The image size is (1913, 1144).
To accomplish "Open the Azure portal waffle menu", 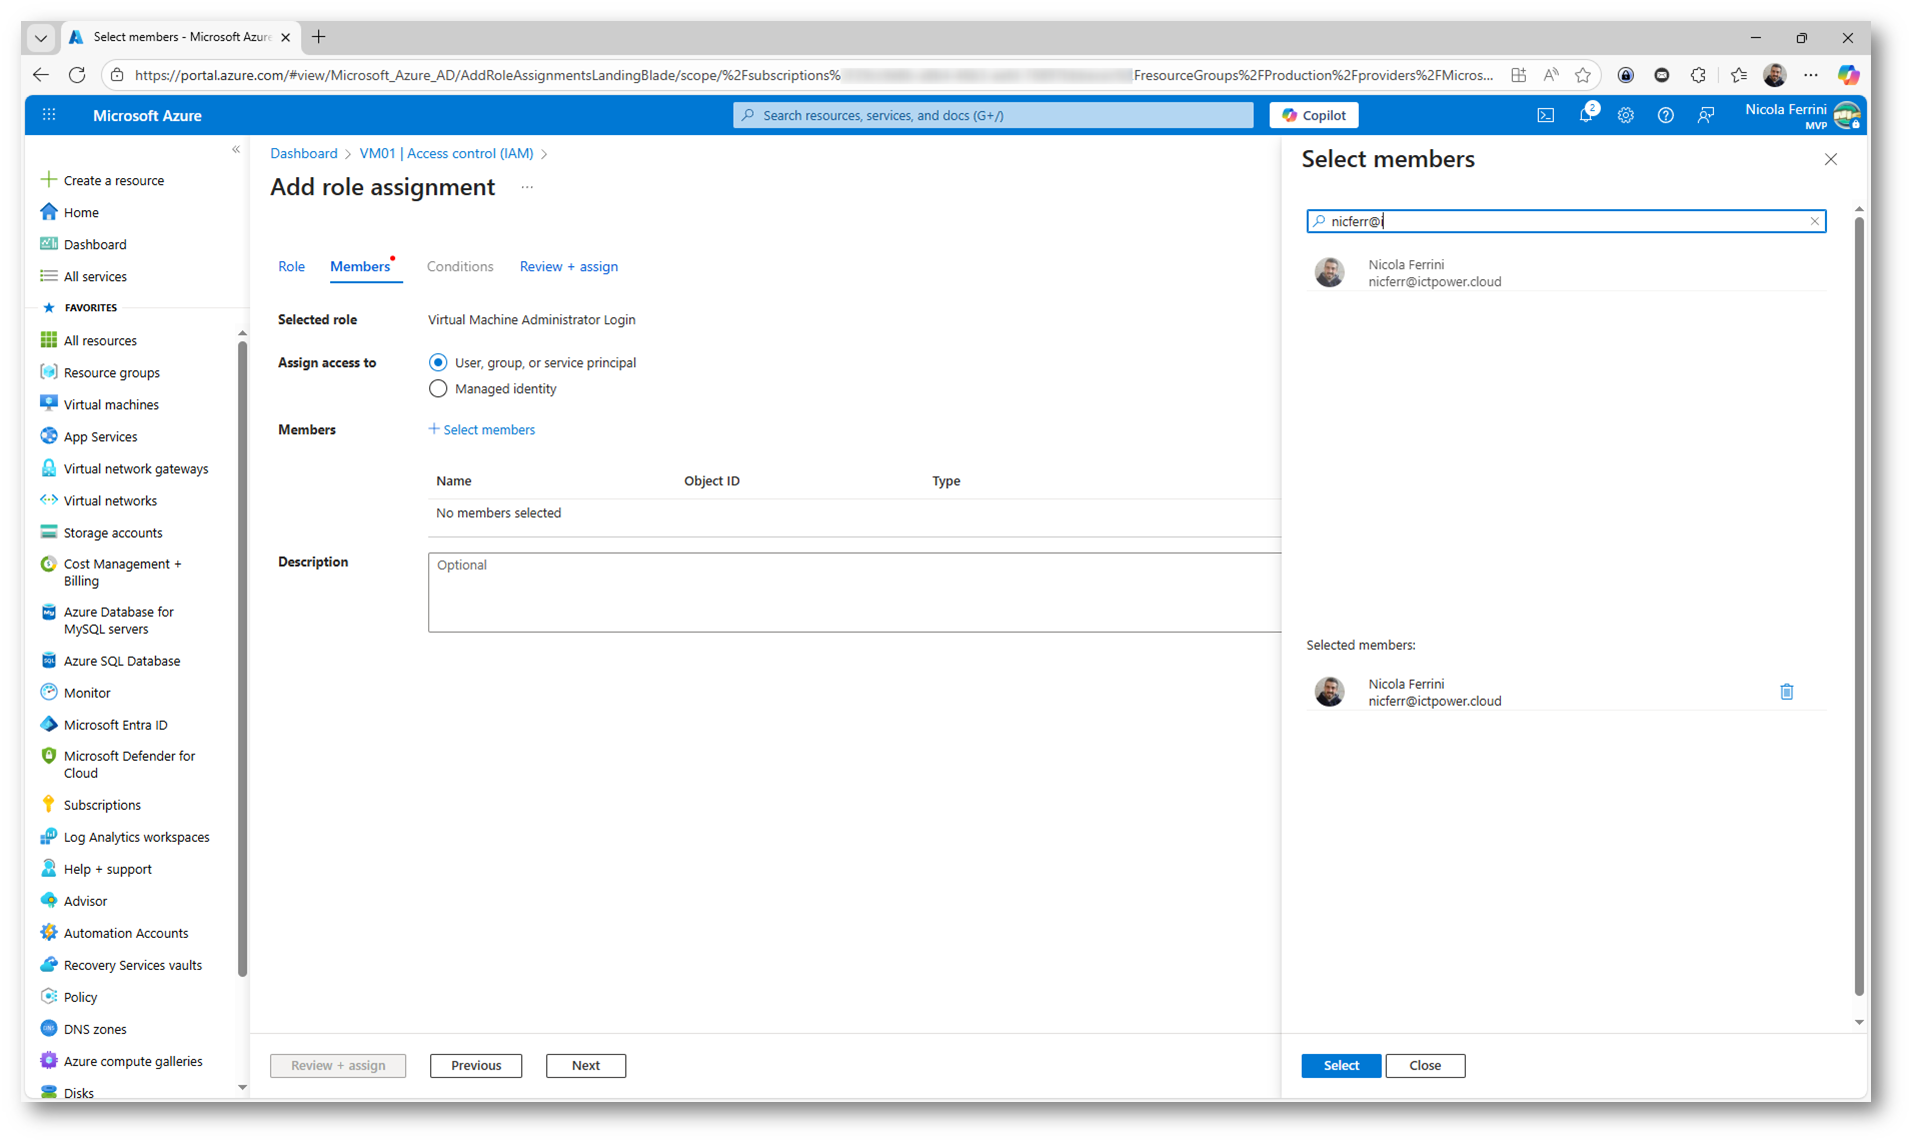I will coord(49,116).
